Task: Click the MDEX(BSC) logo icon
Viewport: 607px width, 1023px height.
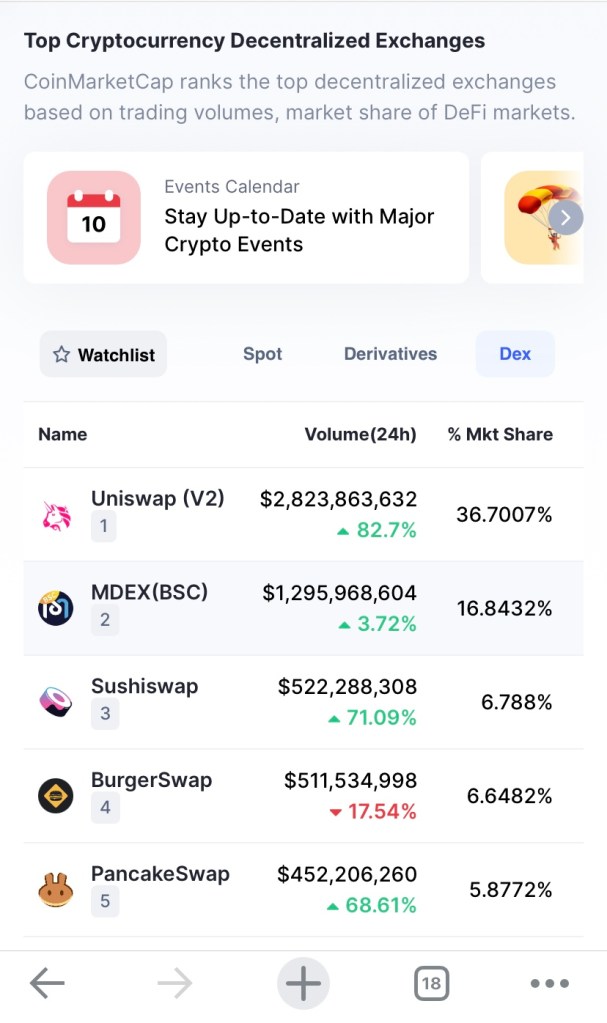Action: [56, 608]
